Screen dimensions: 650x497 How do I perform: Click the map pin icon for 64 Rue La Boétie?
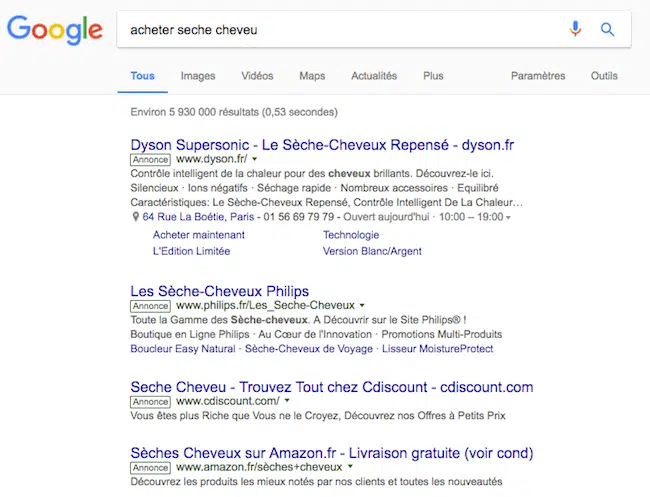pos(136,217)
